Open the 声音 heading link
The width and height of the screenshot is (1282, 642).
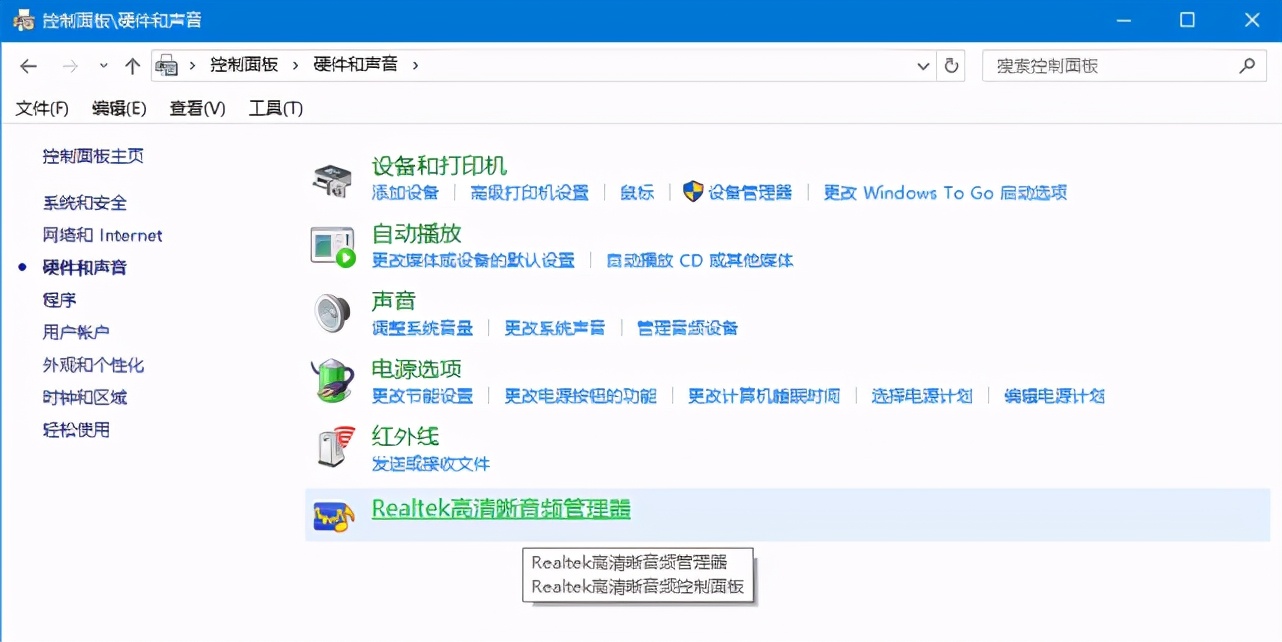[394, 300]
